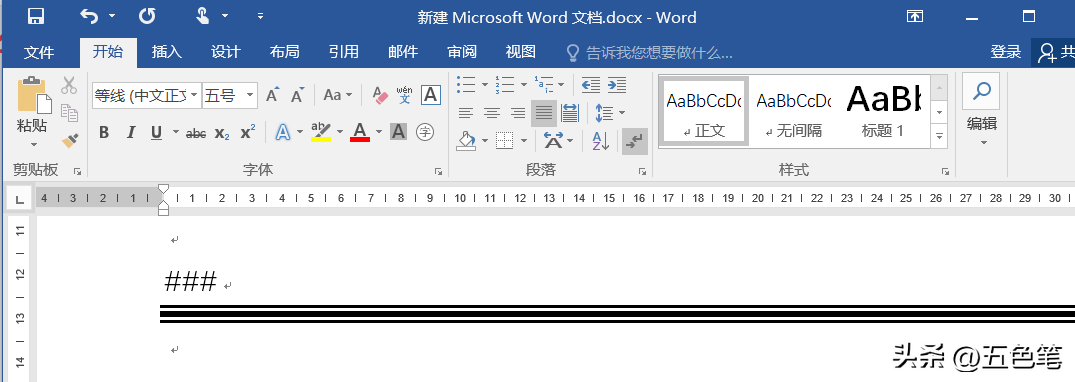
Task: Toggle bold formatting
Action: 104,132
